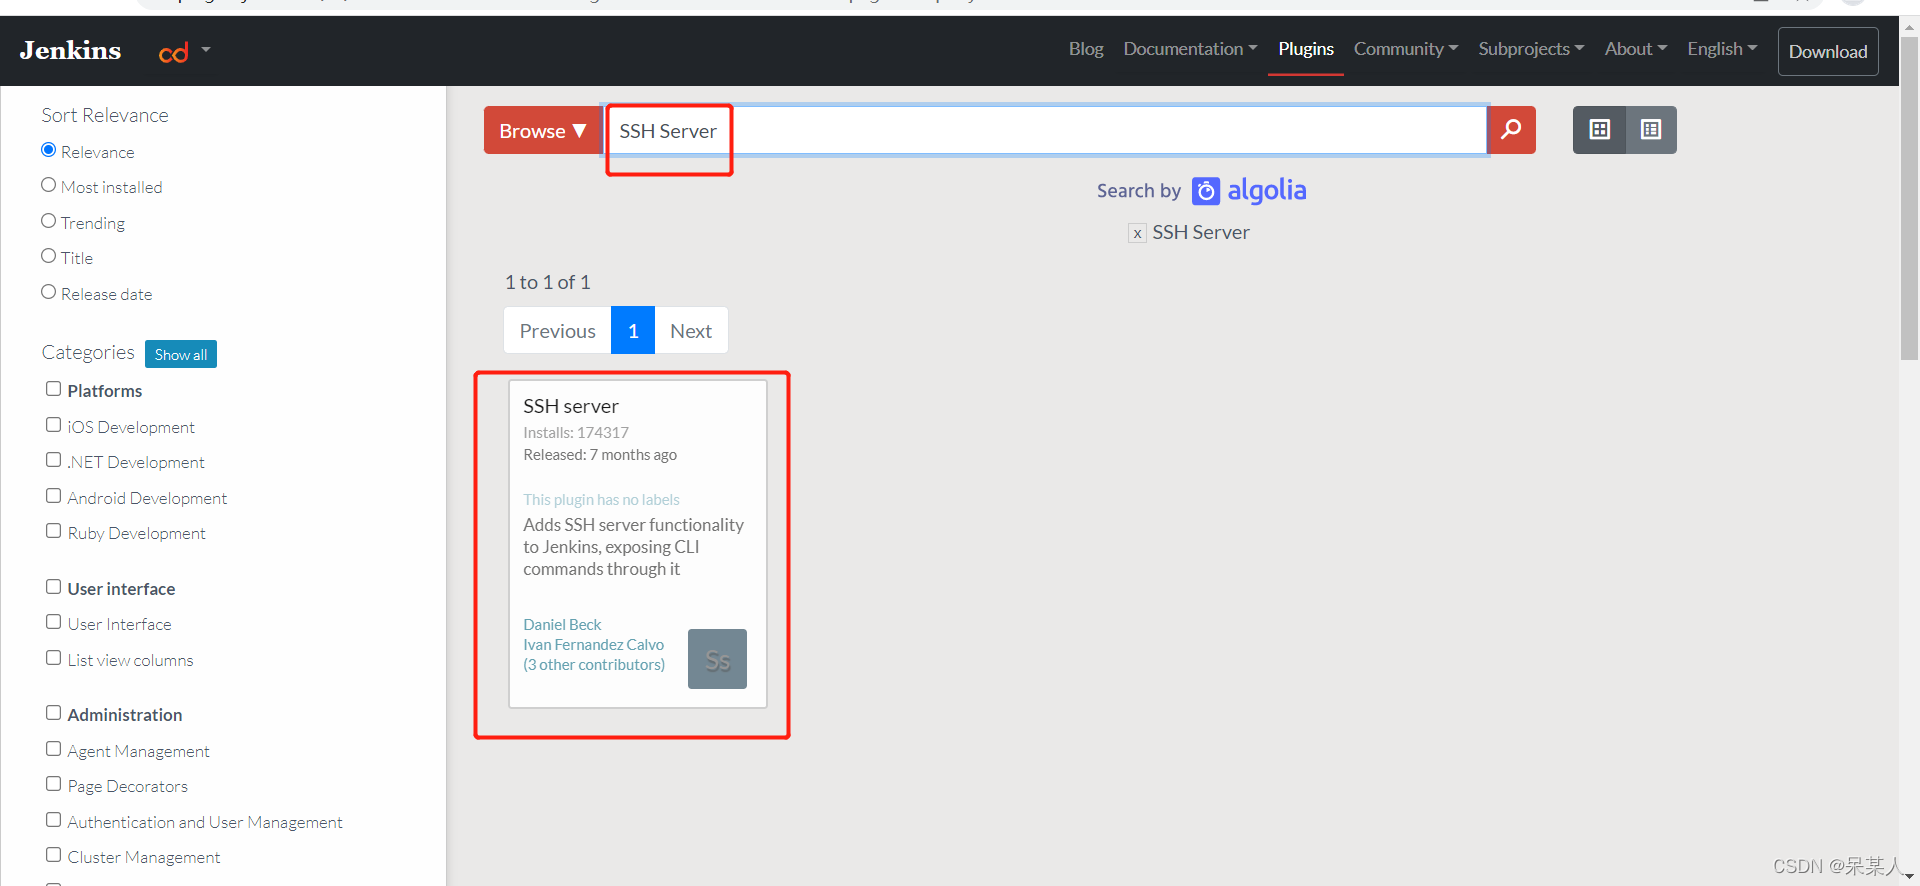Check Authentication and User Management
1920x886 pixels.
point(54,820)
